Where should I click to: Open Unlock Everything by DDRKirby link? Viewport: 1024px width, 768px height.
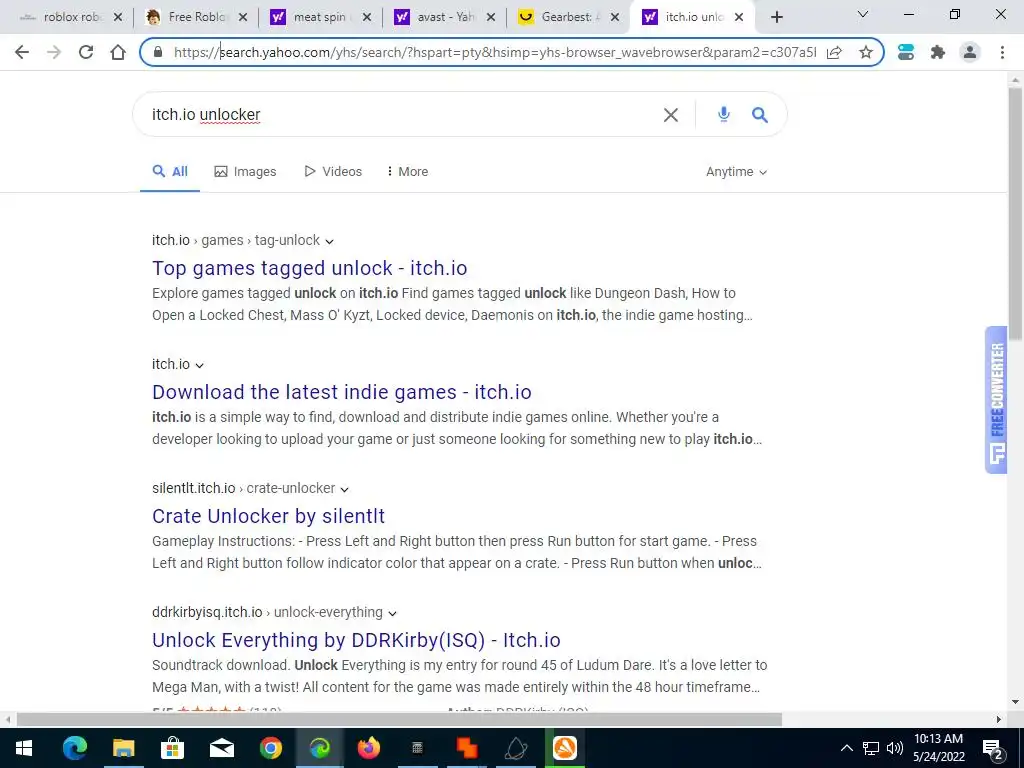(356, 640)
